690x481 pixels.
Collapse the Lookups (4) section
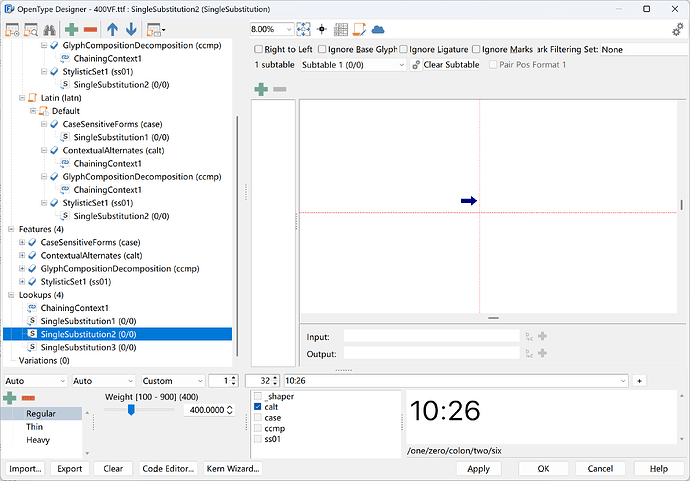(11, 295)
